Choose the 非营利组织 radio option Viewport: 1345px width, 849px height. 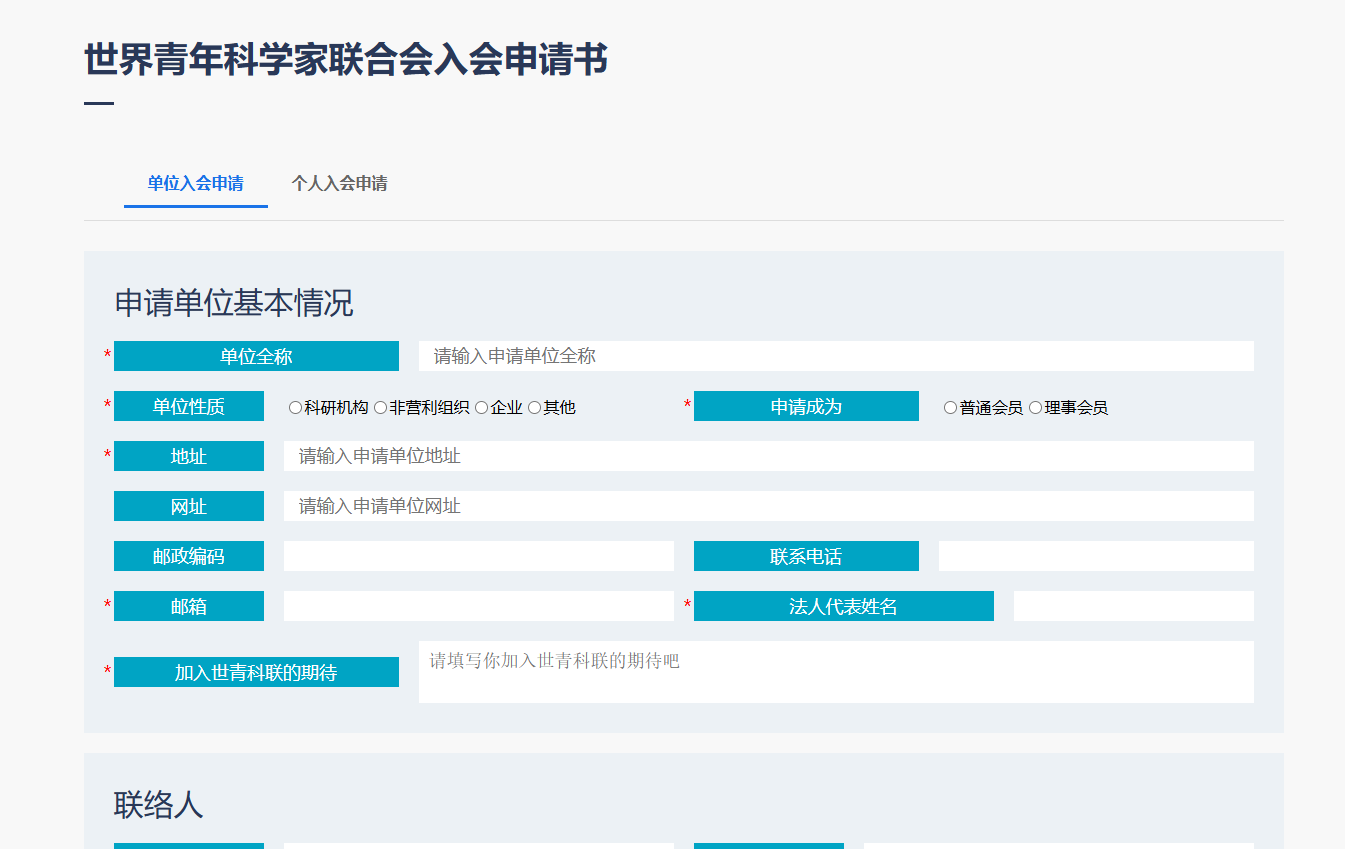tap(380, 408)
